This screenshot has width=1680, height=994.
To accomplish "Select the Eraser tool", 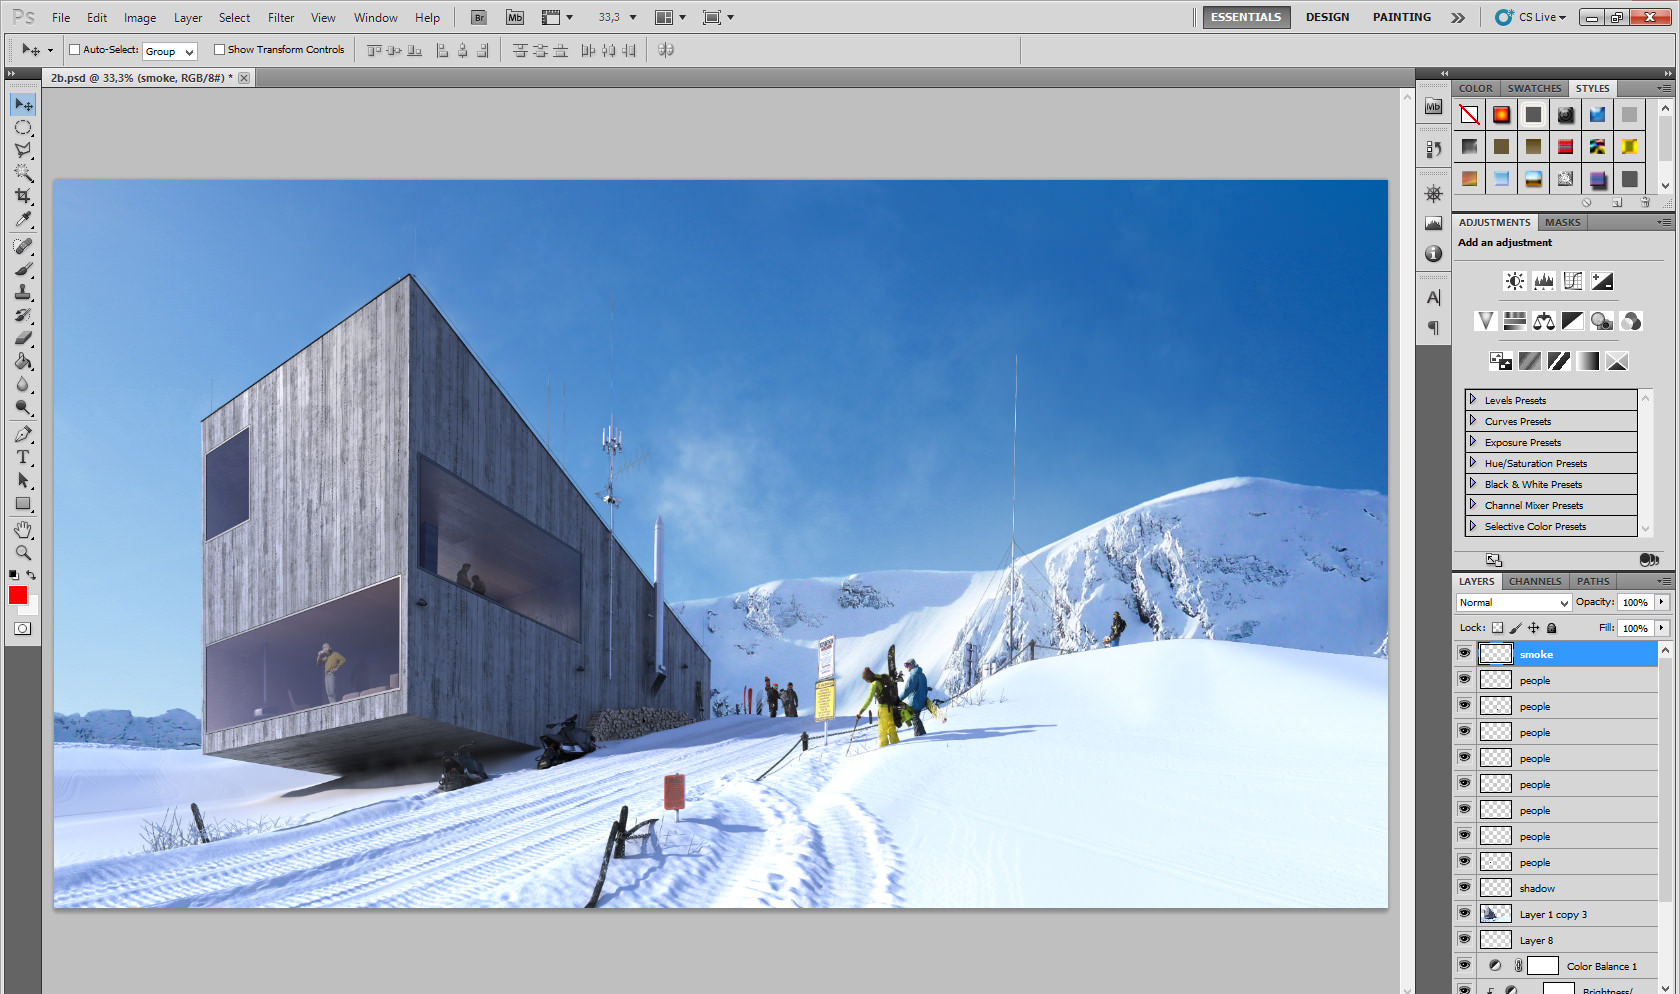I will pyautogui.click(x=23, y=338).
